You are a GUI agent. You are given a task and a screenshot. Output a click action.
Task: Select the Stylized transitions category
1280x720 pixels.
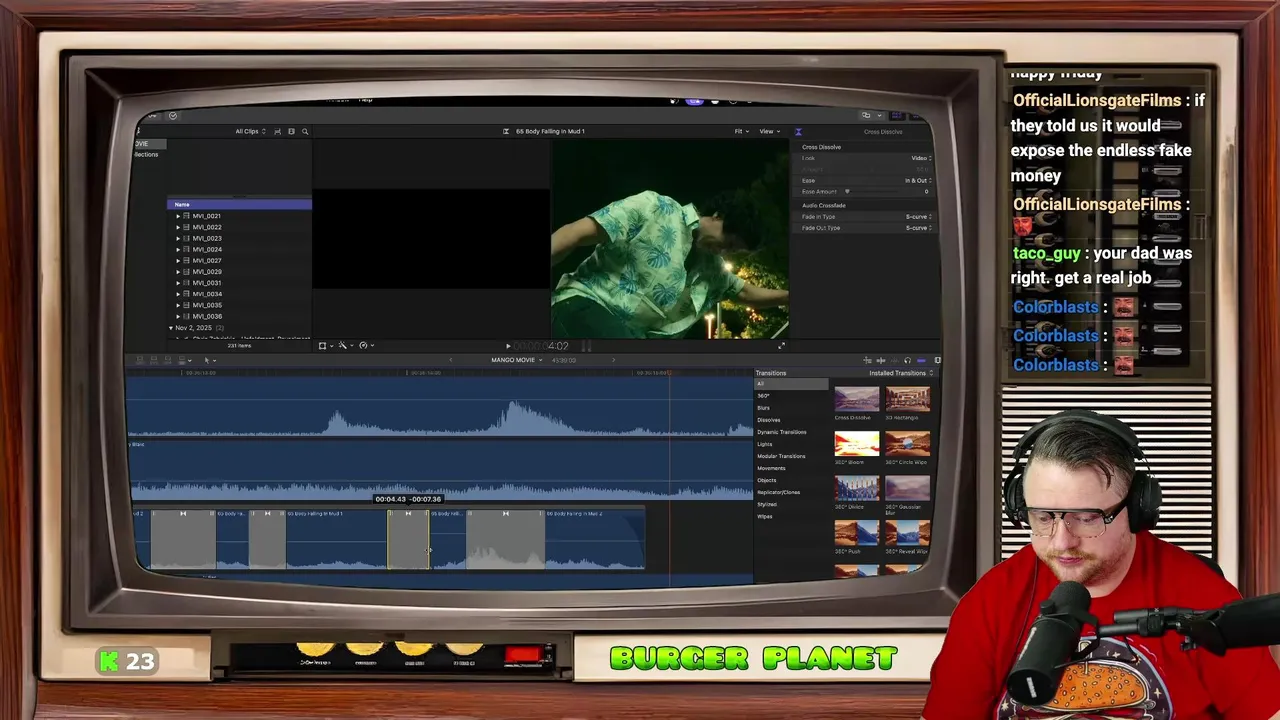point(767,504)
